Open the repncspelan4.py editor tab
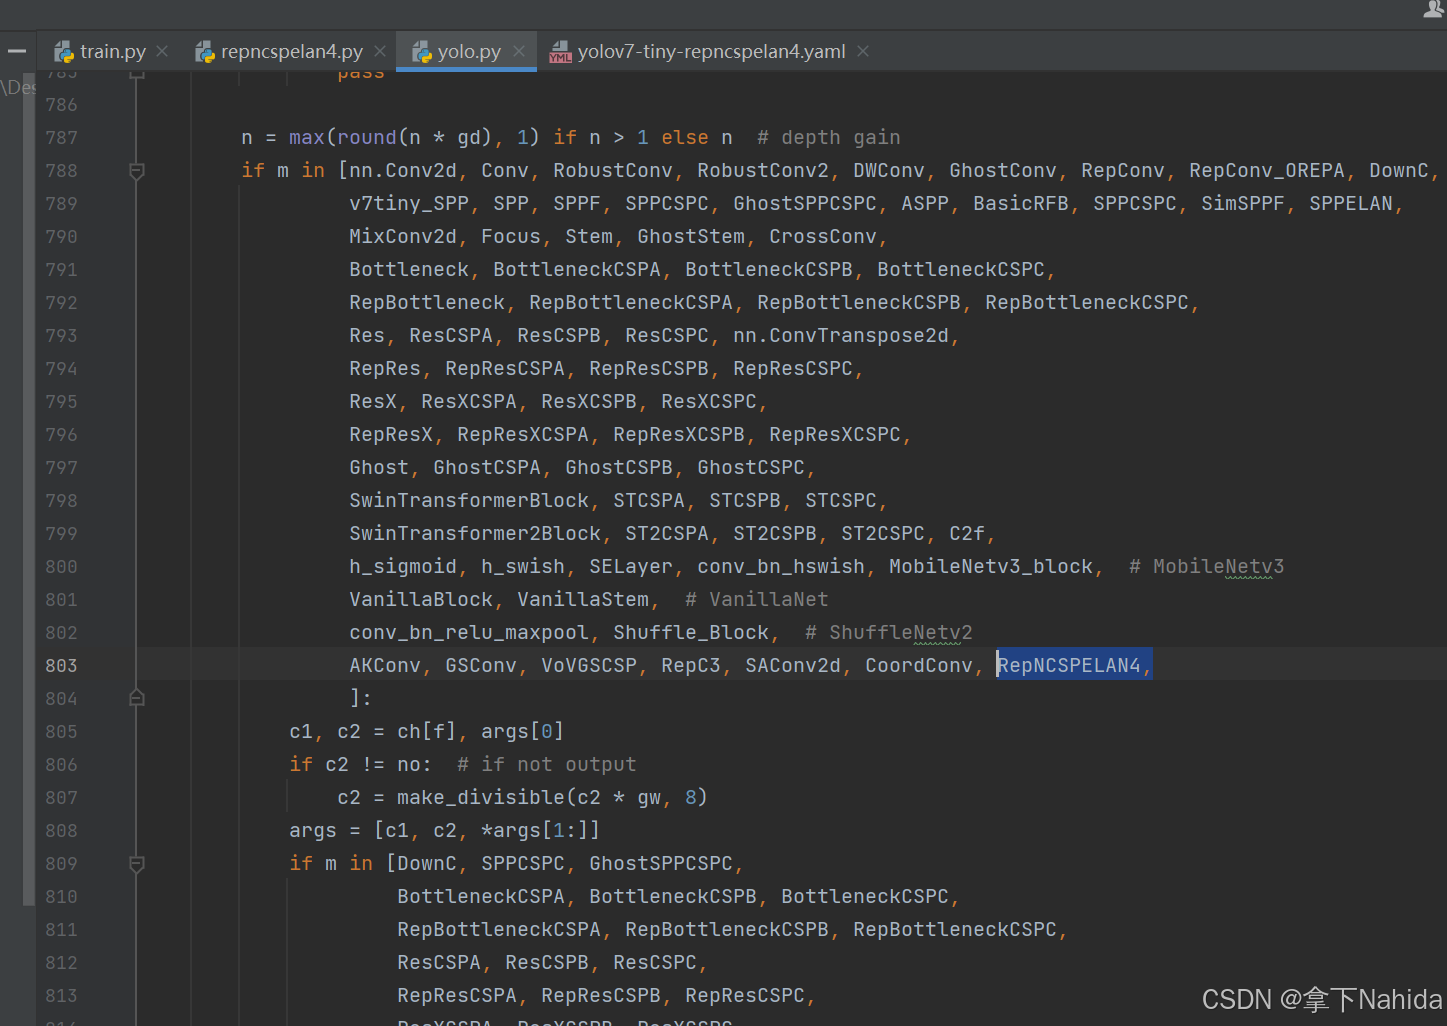1447x1026 pixels. (291, 51)
